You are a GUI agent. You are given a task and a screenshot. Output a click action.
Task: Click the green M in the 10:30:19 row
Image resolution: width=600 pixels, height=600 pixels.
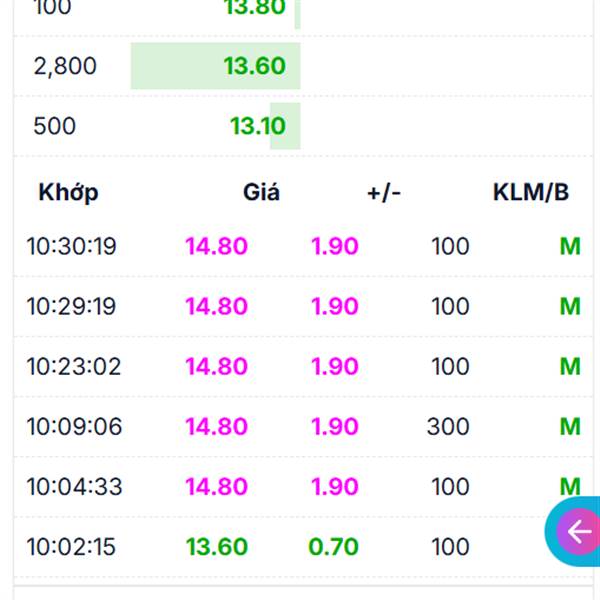coord(570,246)
